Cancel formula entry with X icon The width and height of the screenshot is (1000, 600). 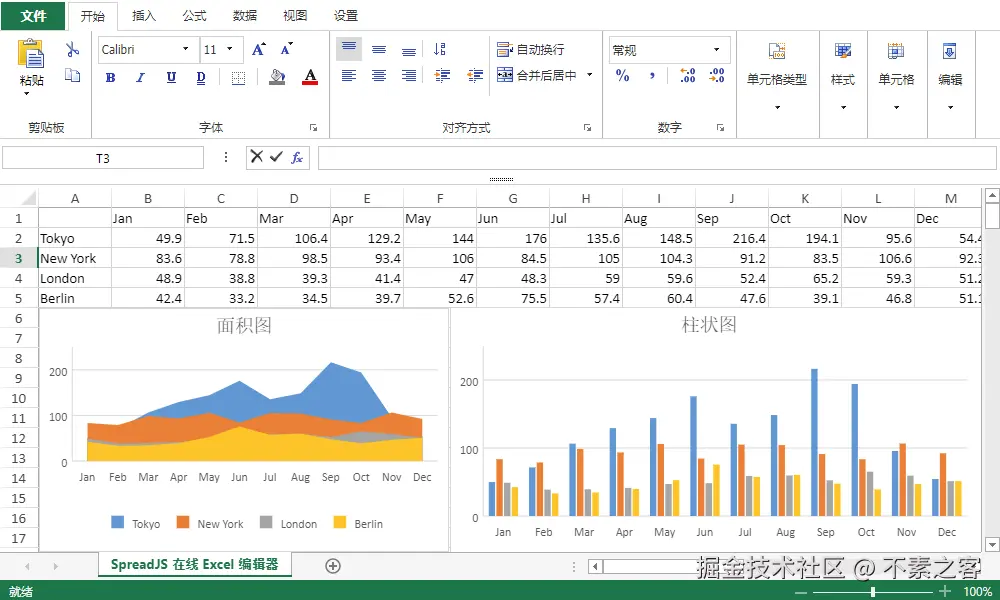tap(256, 157)
